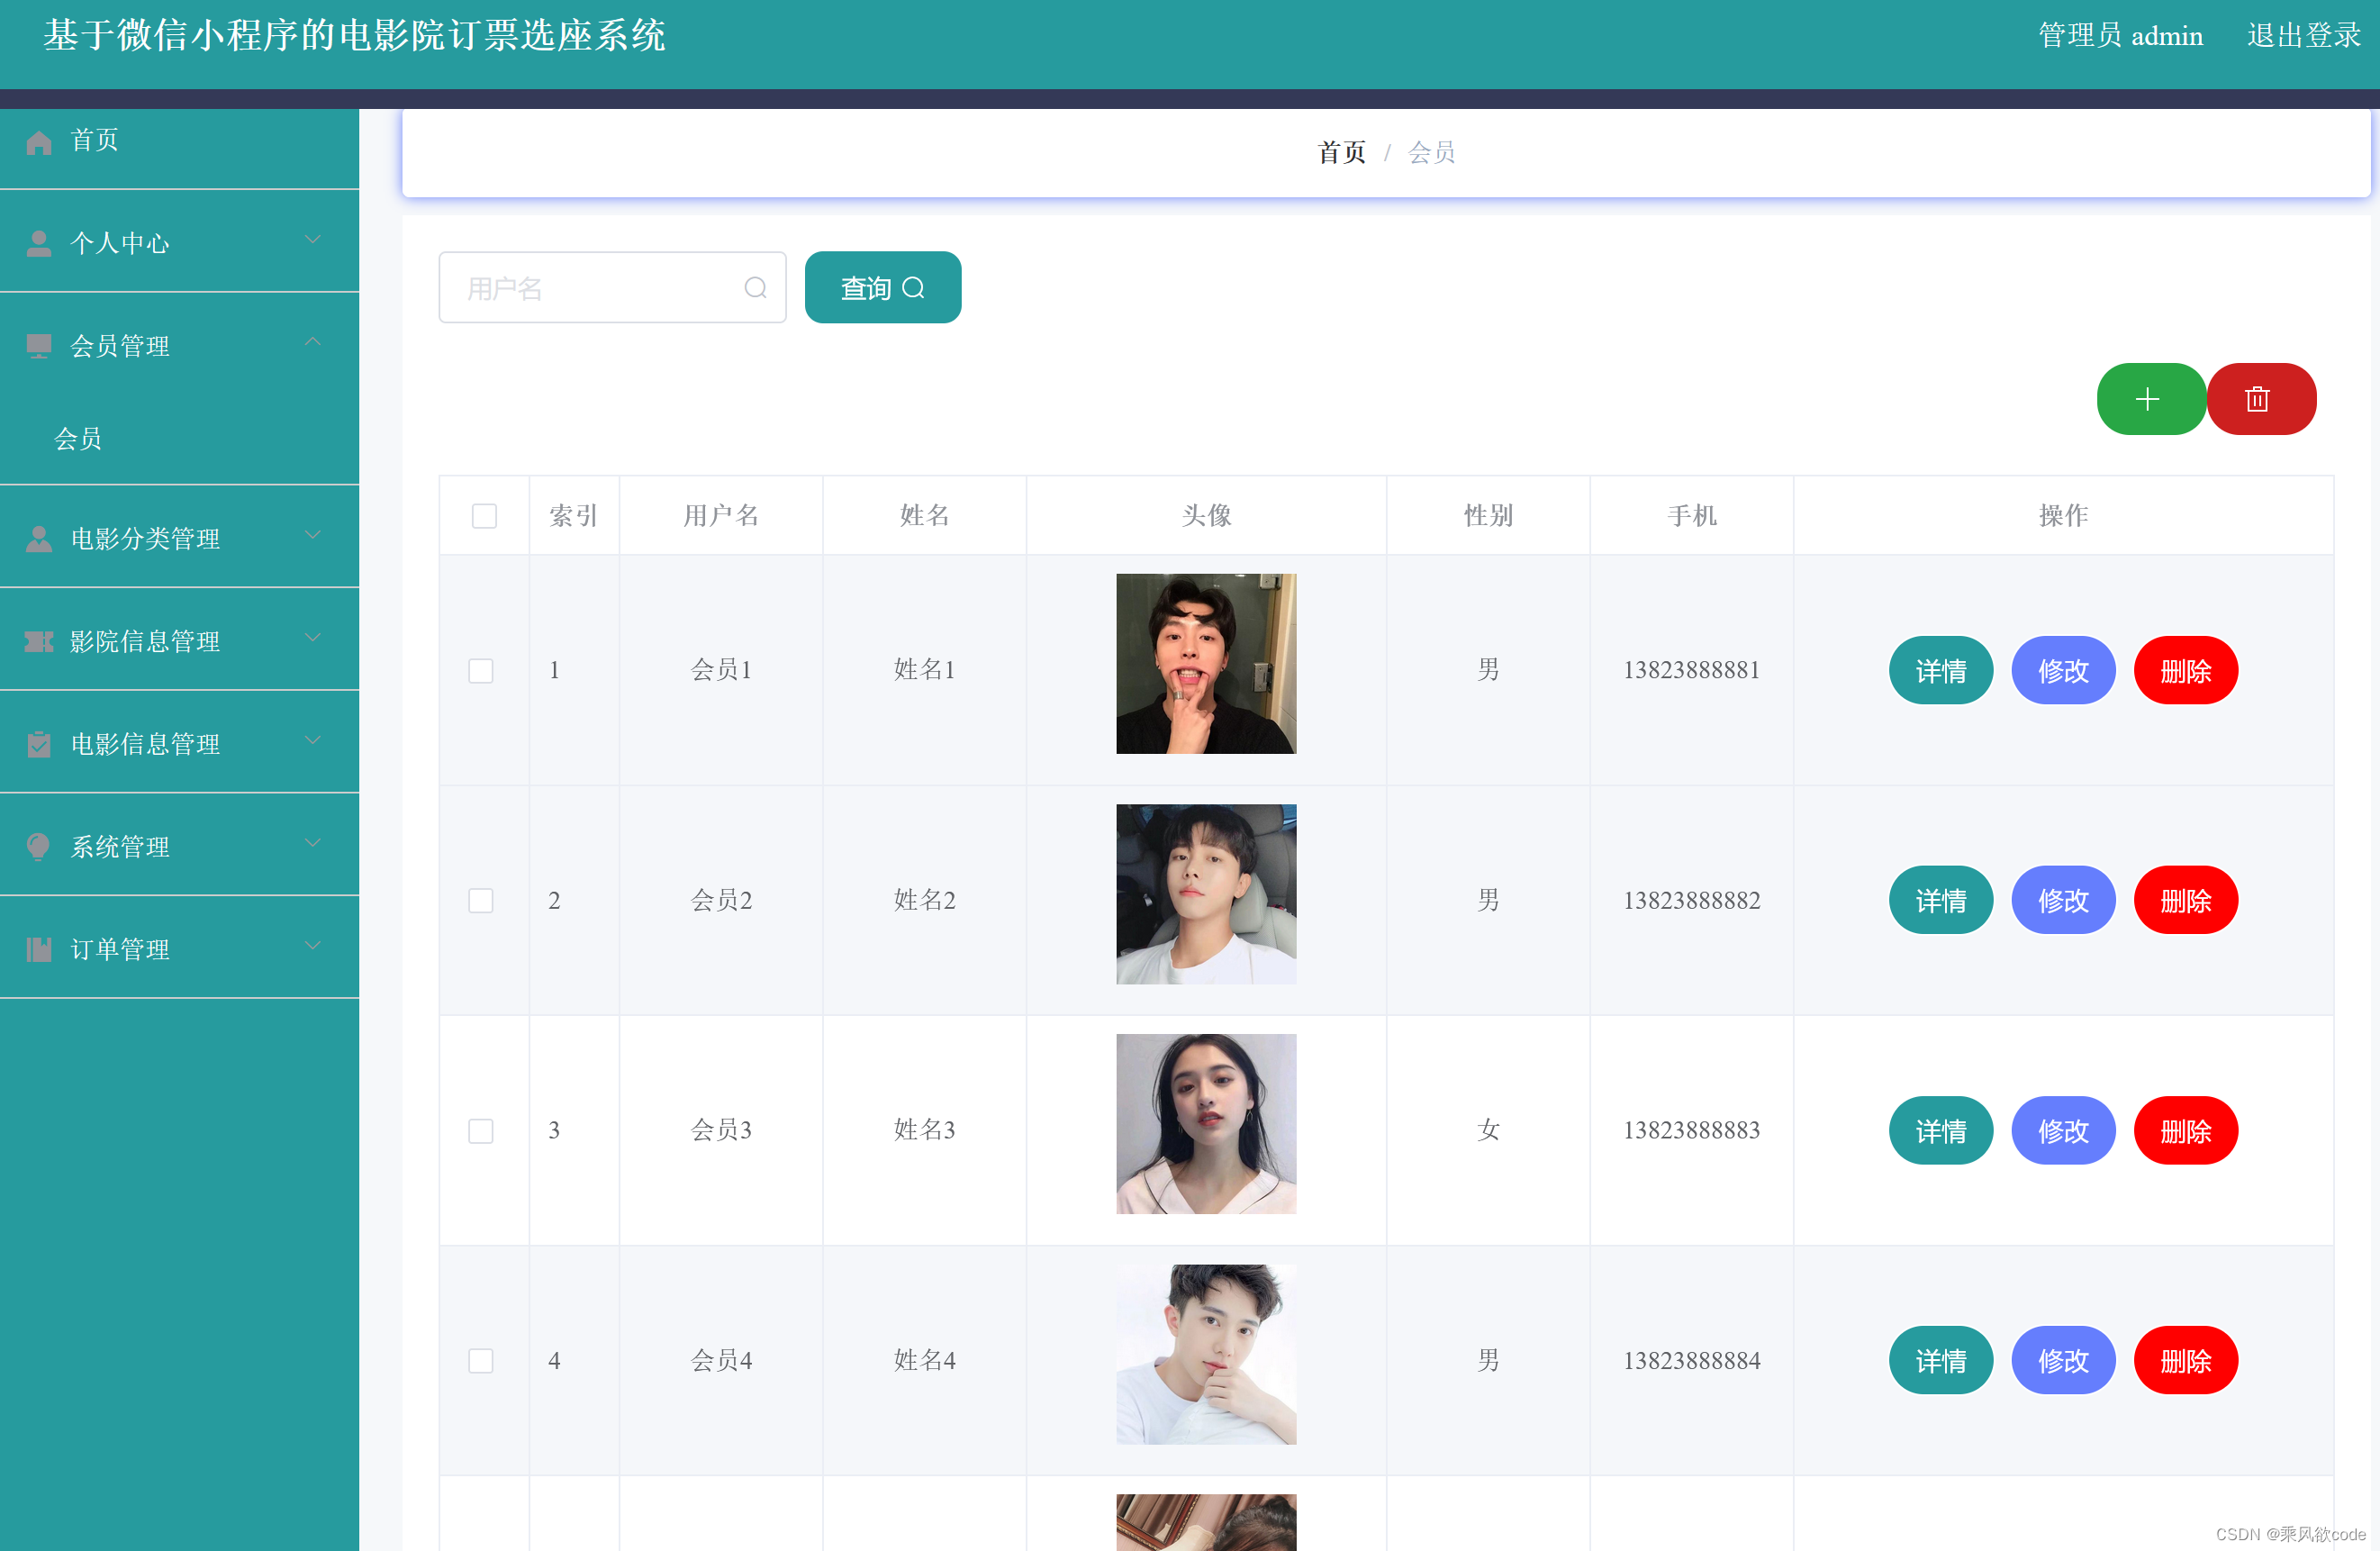This screenshot has width=2380, height=1551.
Task: Open the 会员 submenu item
Action: [x=78, y=439]
